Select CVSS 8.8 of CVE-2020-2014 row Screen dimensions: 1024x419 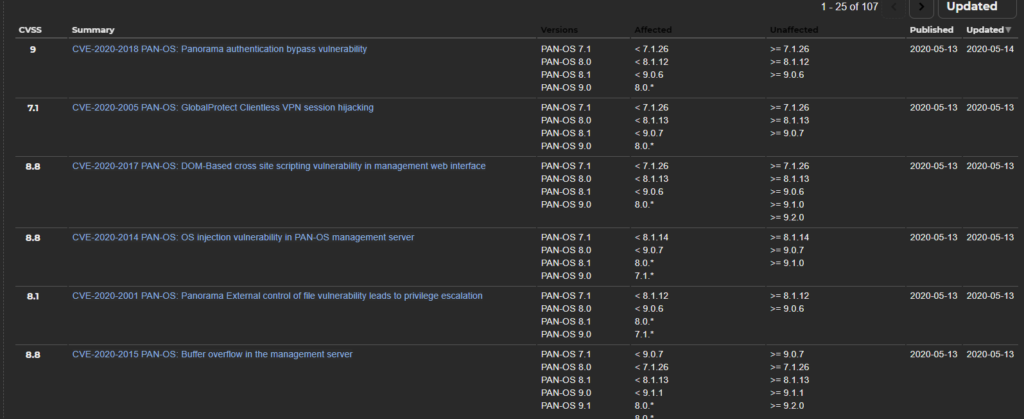33,238
